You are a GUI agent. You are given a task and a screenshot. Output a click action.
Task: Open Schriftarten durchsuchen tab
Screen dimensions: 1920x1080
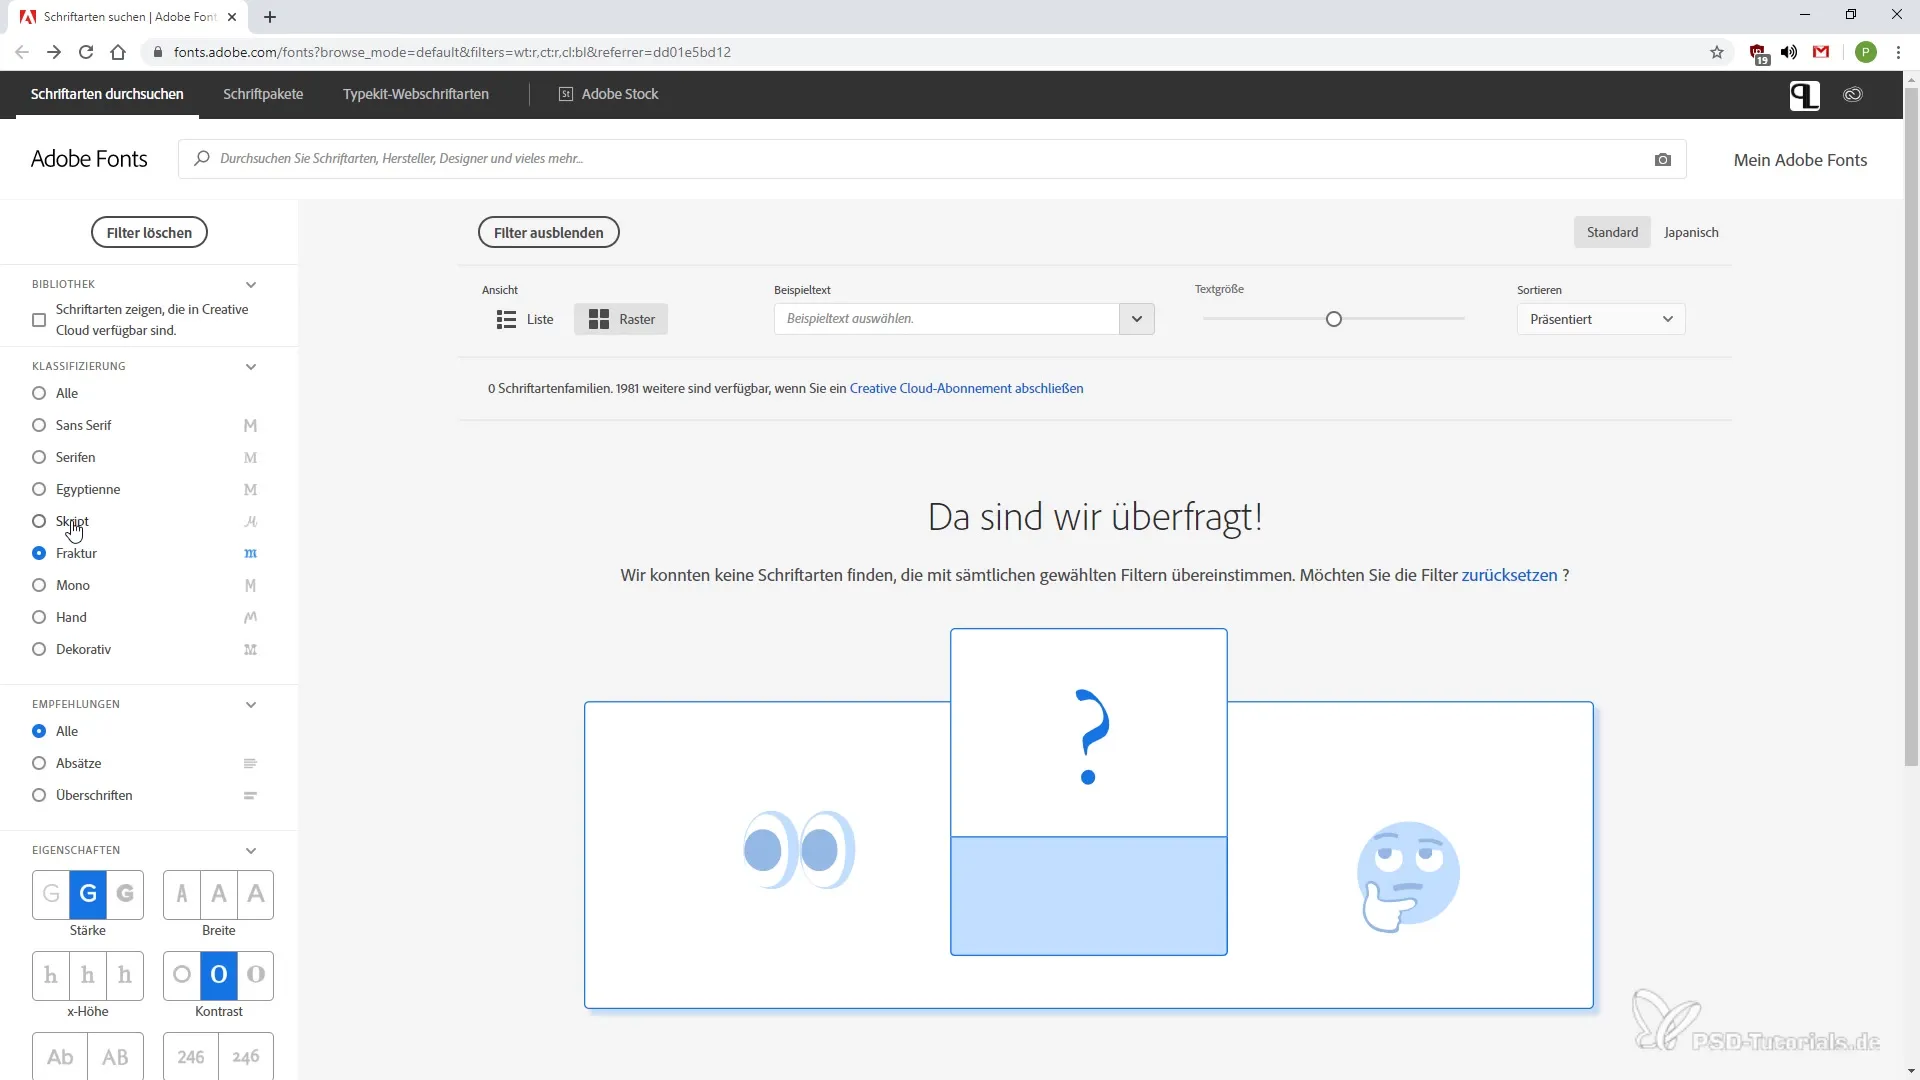(x=107, y=94)
